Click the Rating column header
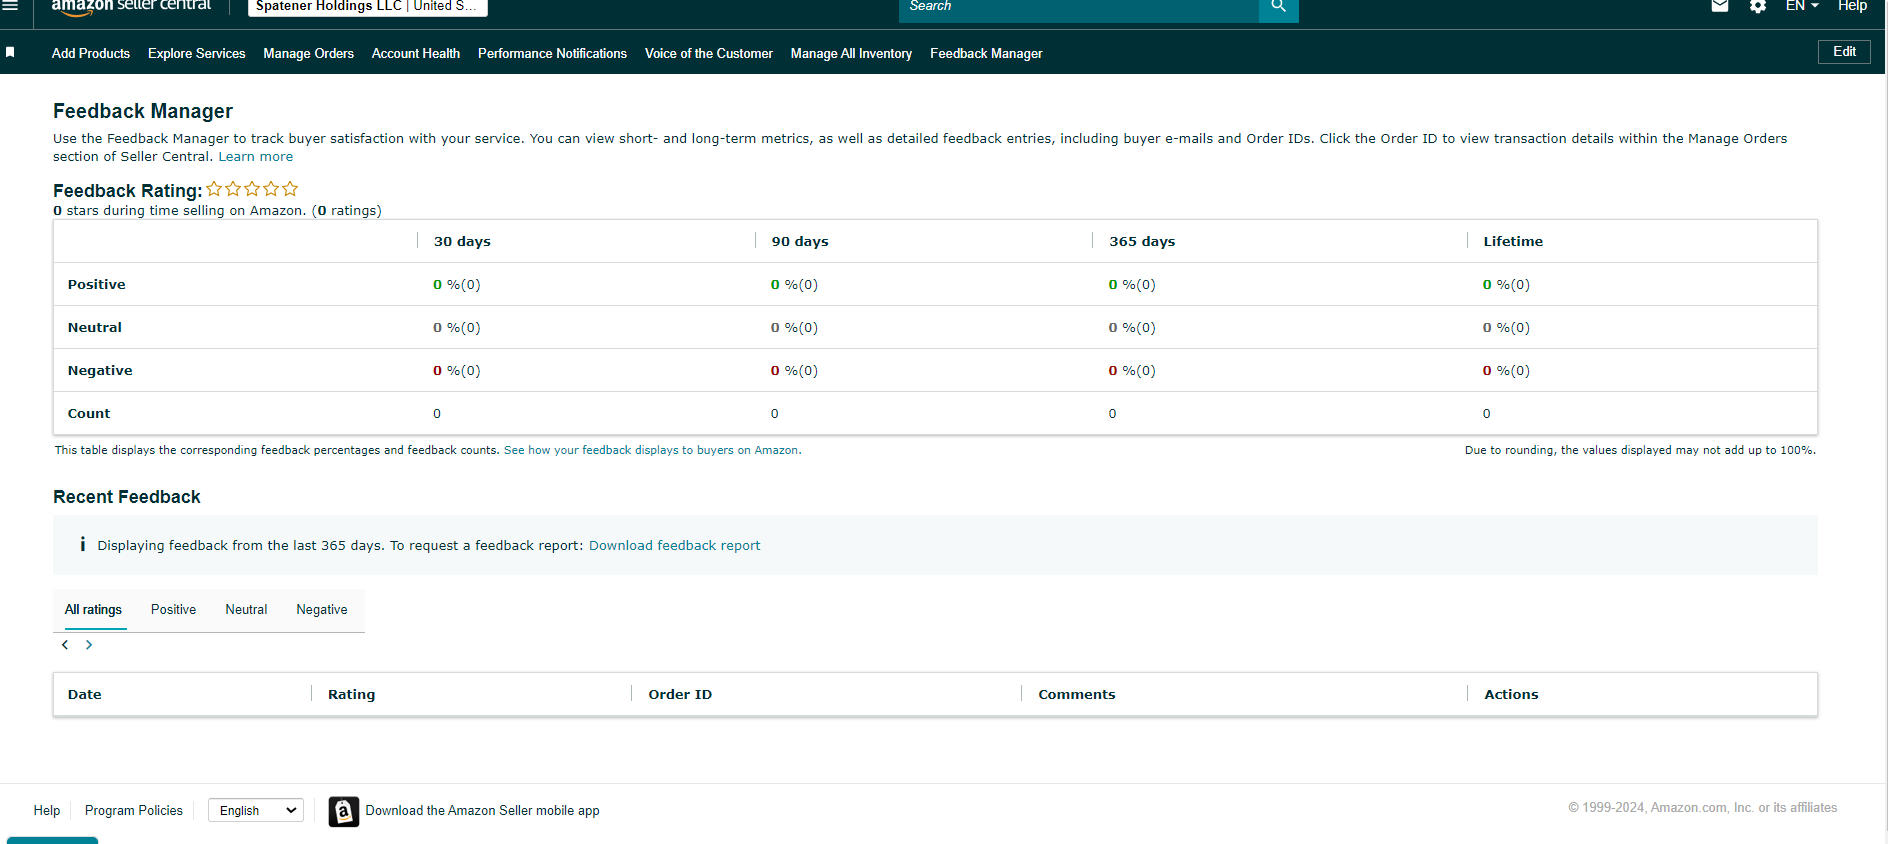 click(x=352, y=694)
